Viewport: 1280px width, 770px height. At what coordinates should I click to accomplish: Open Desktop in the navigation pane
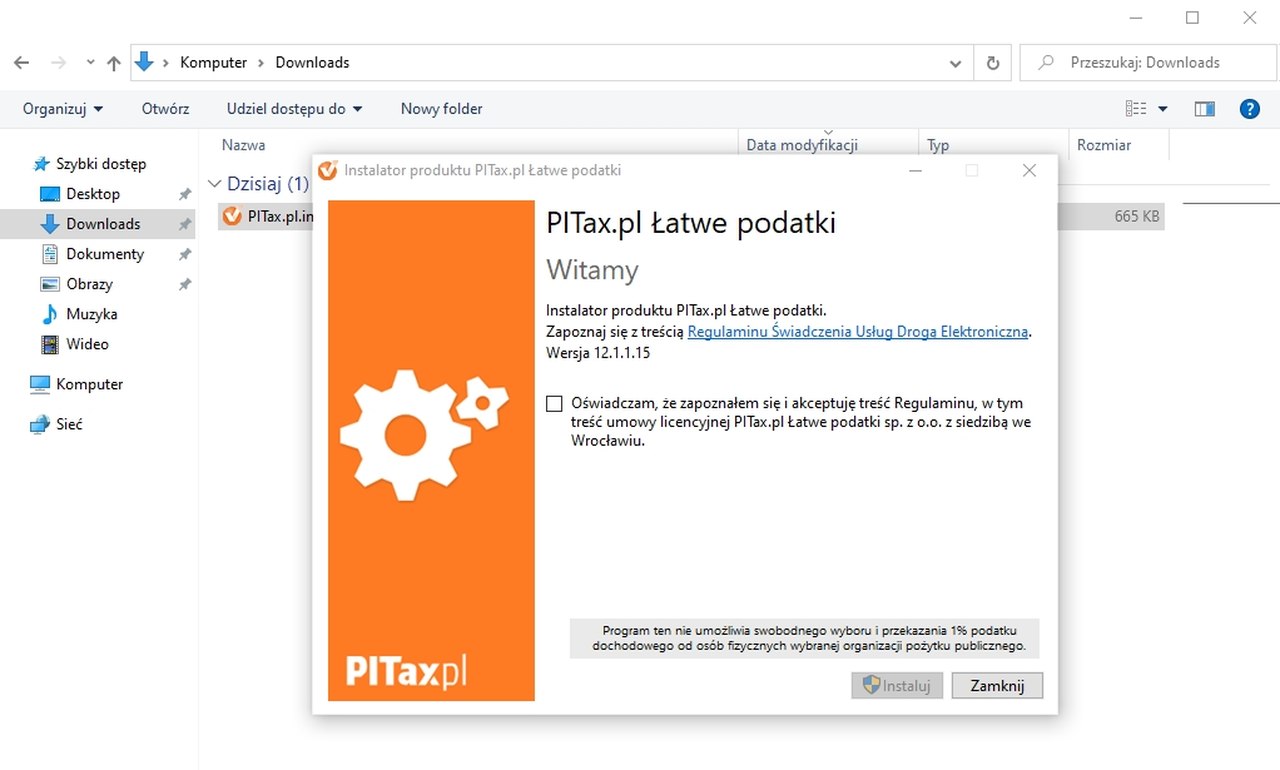click(x=92, y=194)
